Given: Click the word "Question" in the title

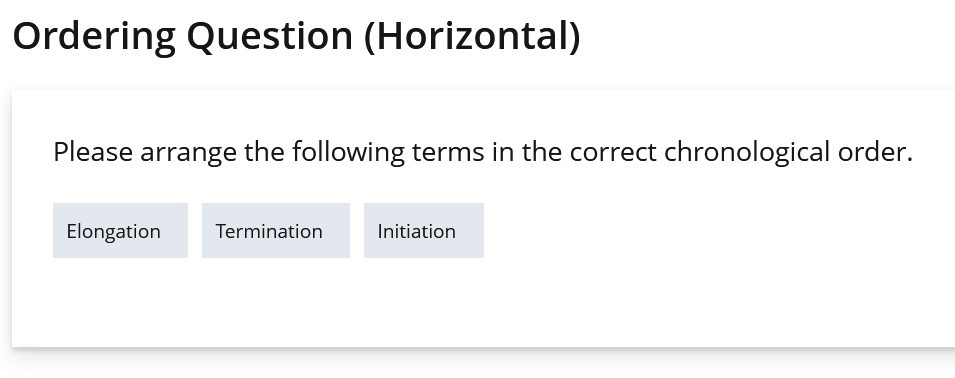Looking at the screenshot, I should tap(270, 37).
